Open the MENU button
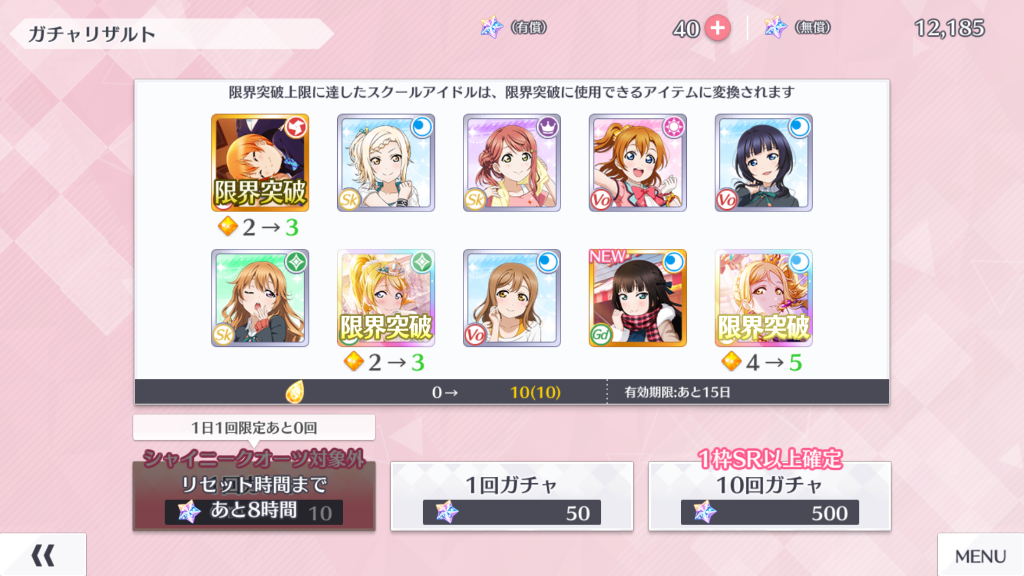The height and width of the screenshot is (576, 1024). click(980, 555)
